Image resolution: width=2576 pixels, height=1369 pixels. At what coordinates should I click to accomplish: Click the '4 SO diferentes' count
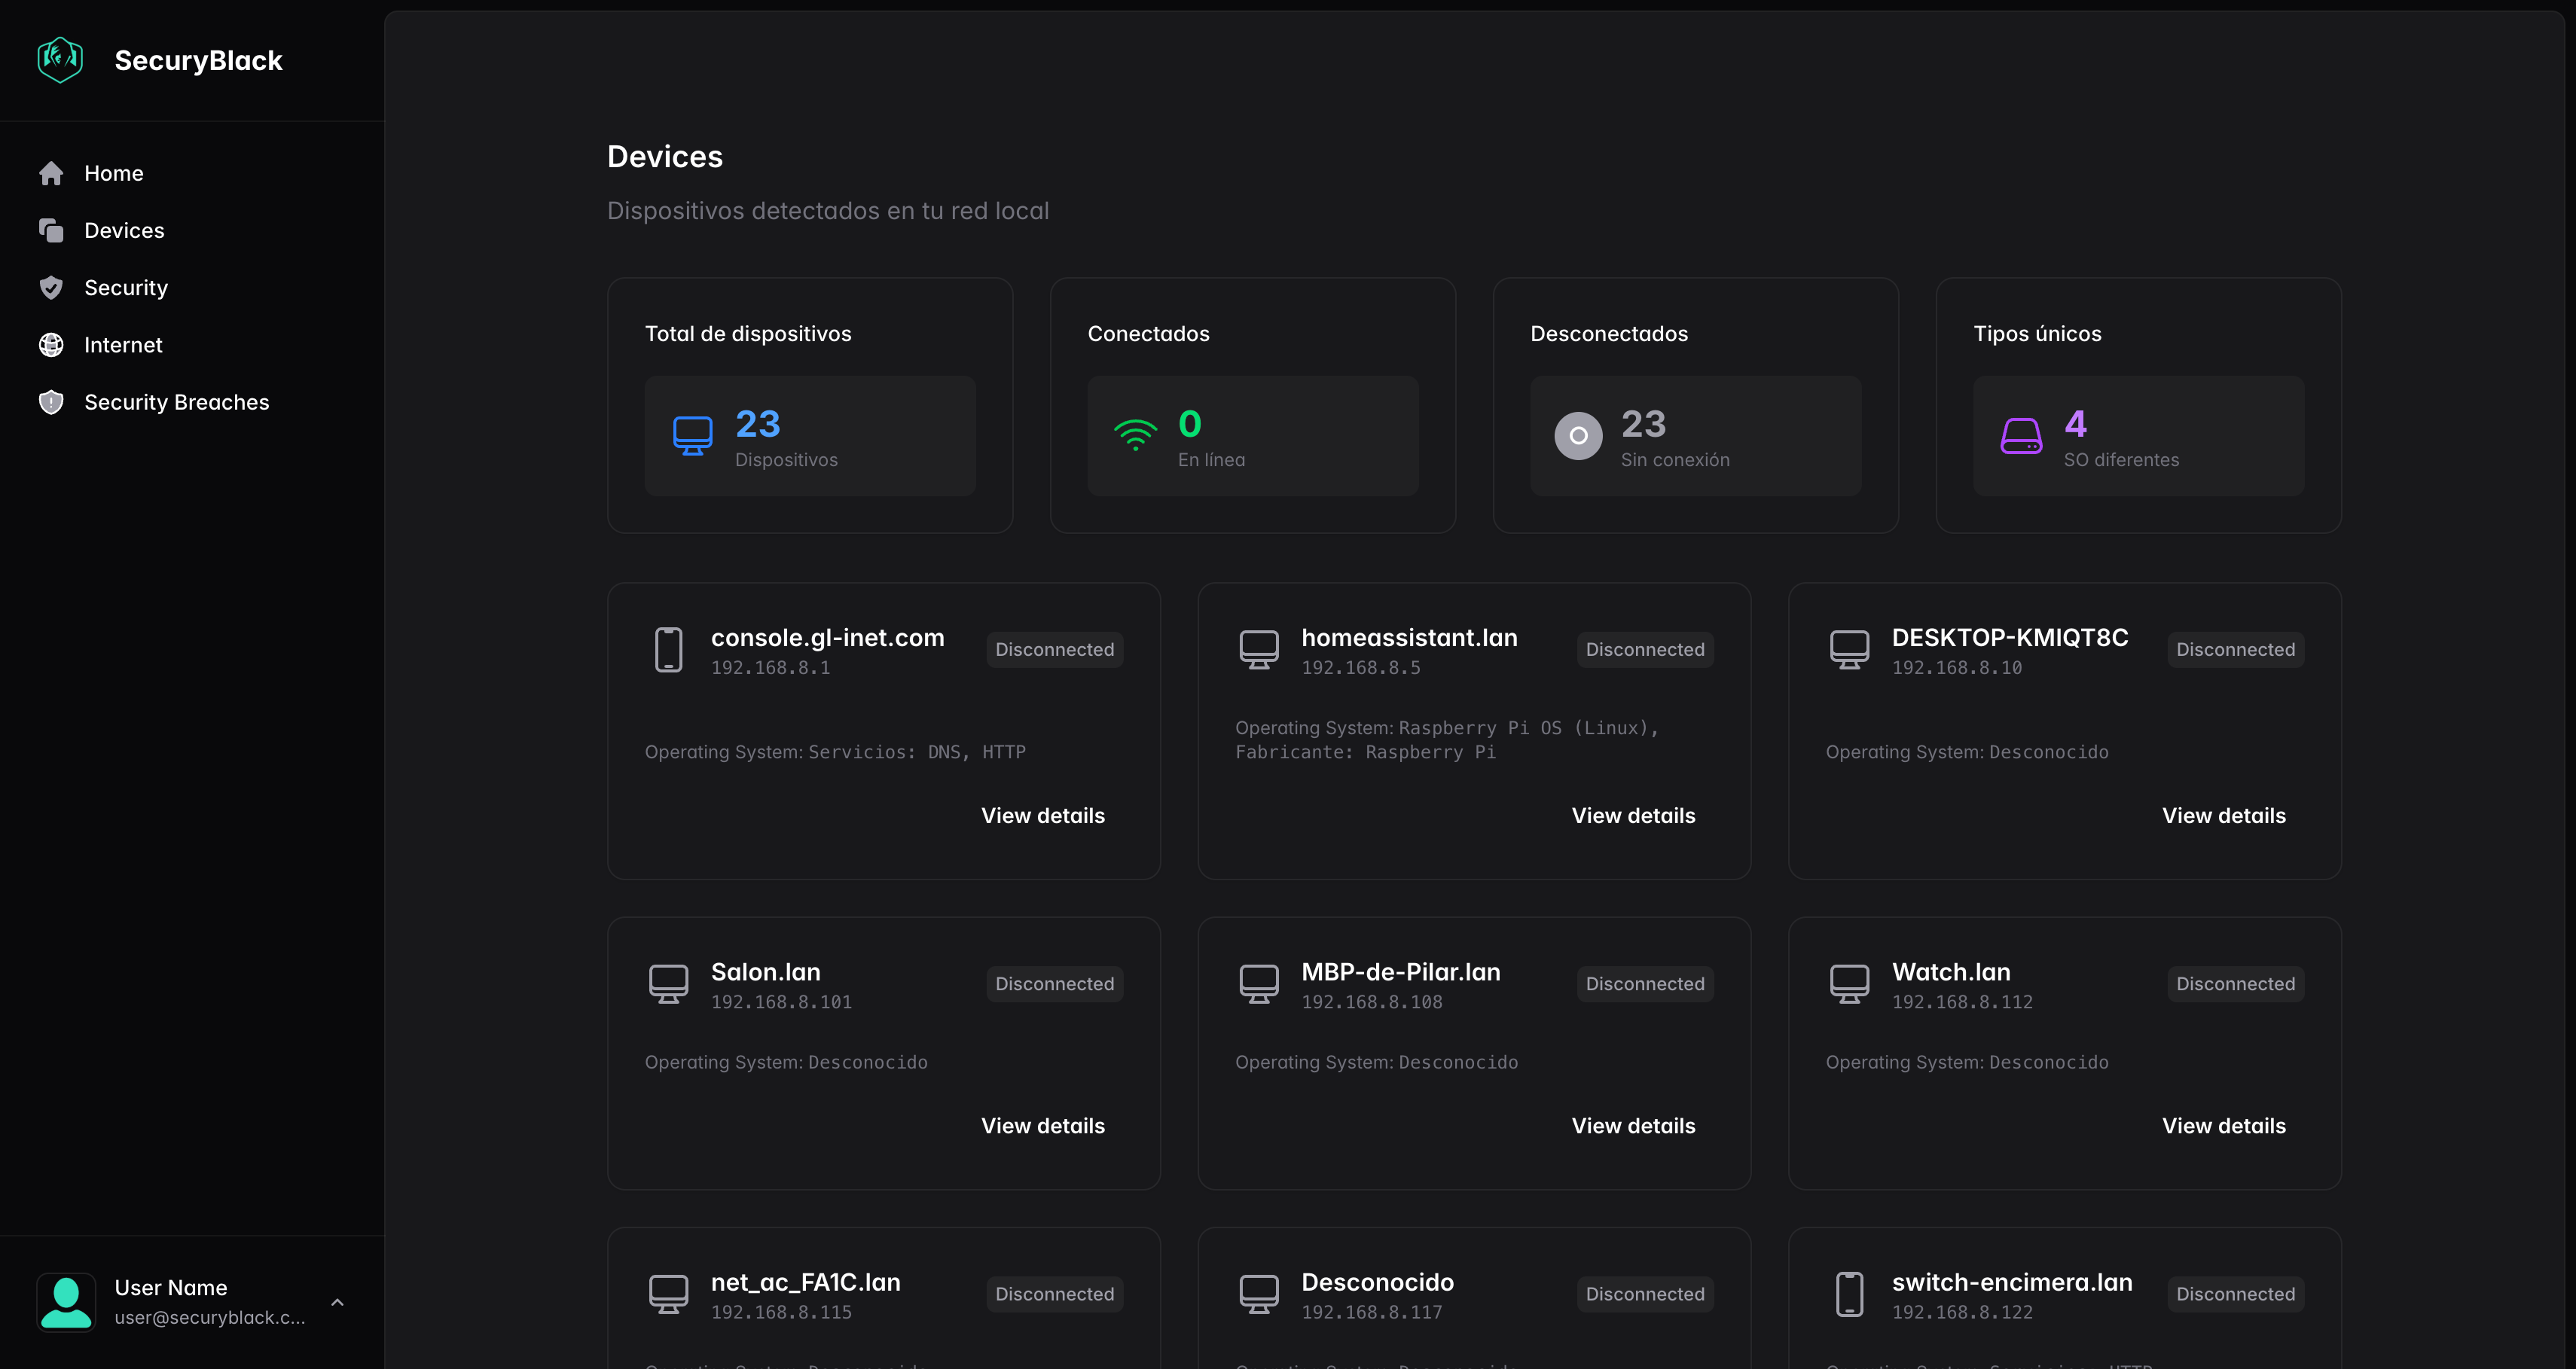click(x=2121, y=437)
